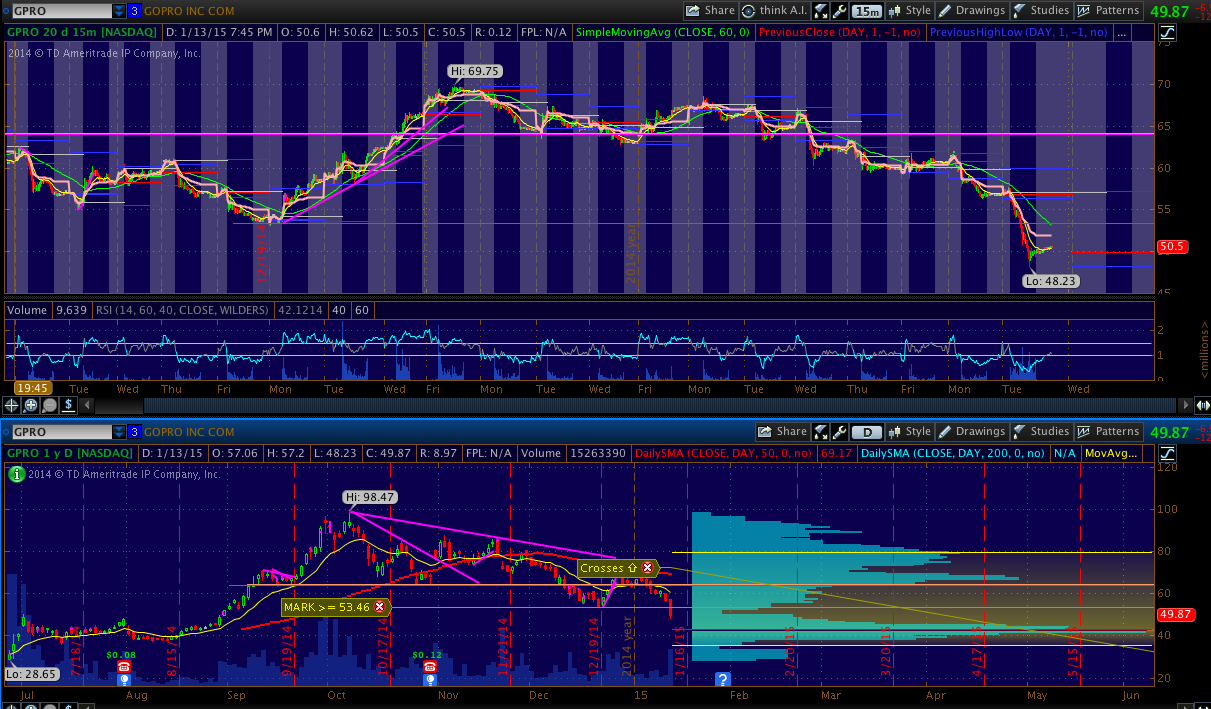
Task: Remove the MARK >= 53.46 alert
Action: tap(379, 607)
